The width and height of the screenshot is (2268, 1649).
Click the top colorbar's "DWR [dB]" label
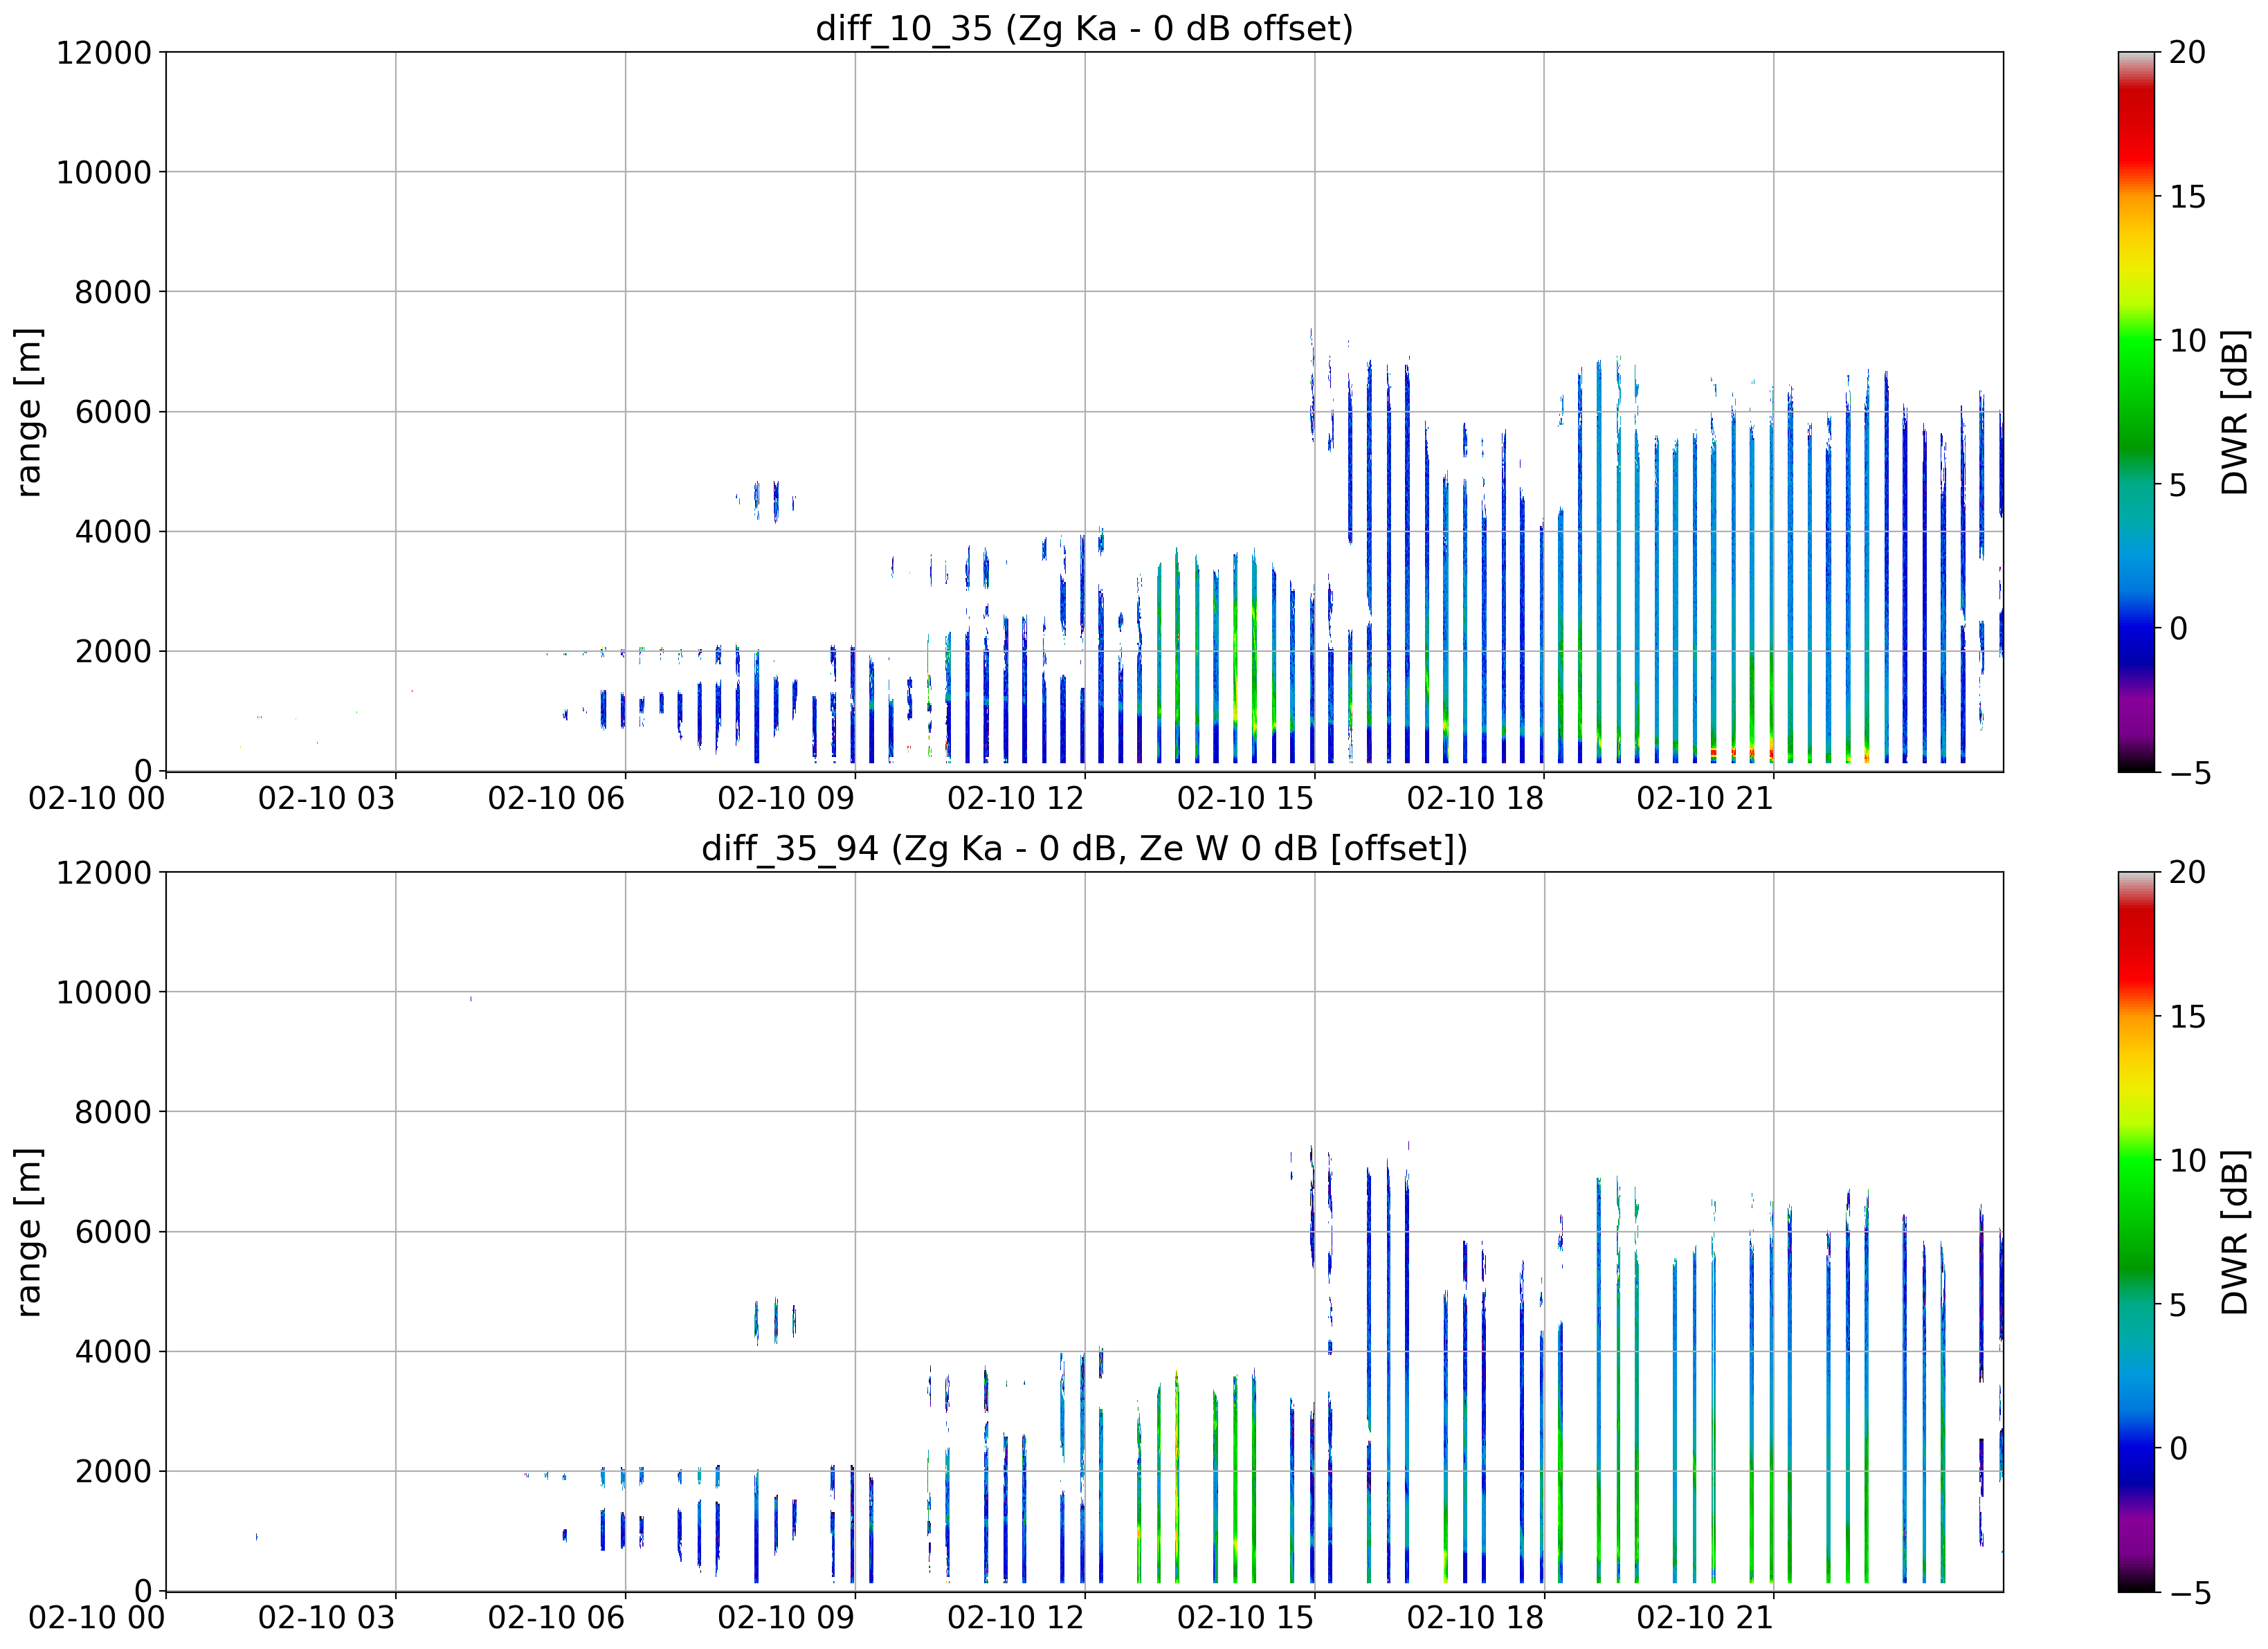pos(2234,412)
